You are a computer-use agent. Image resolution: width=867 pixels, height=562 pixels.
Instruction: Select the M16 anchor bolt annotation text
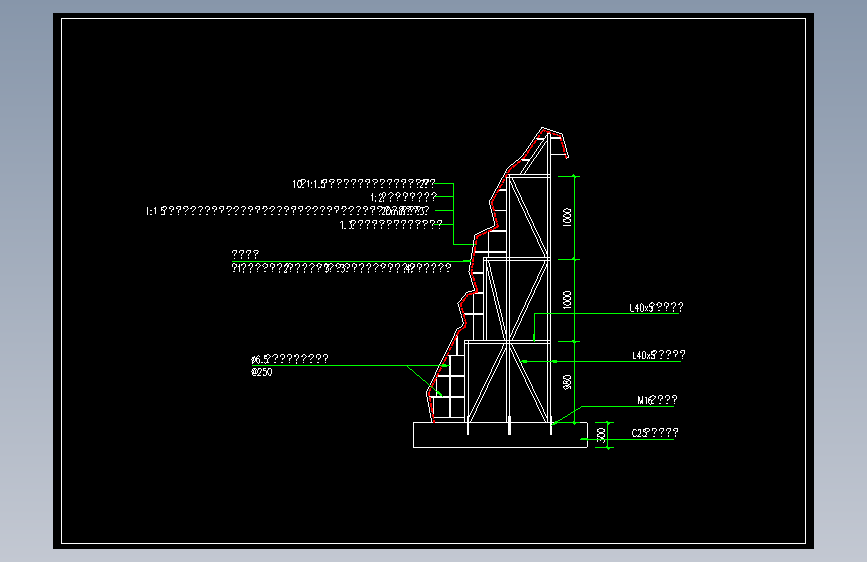coord(657,400)
